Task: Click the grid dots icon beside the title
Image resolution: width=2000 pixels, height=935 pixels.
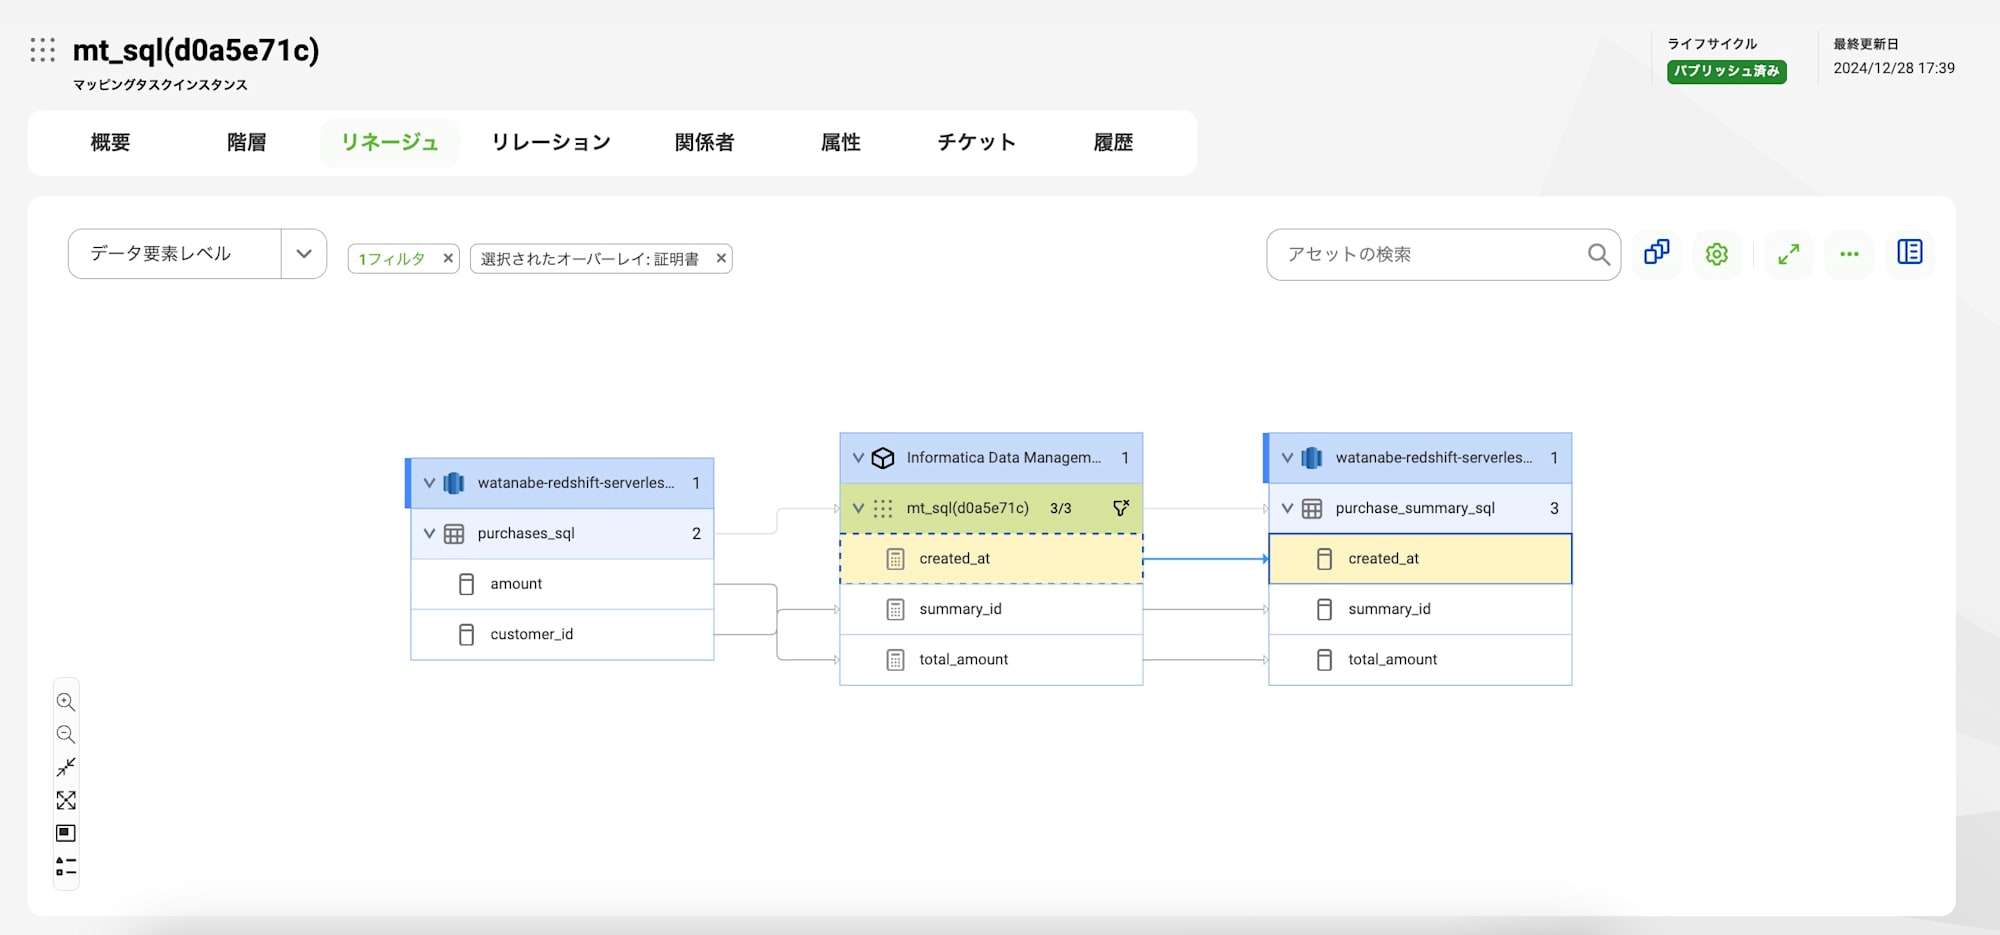Action: pyautogui.click(x=42, y=50)
